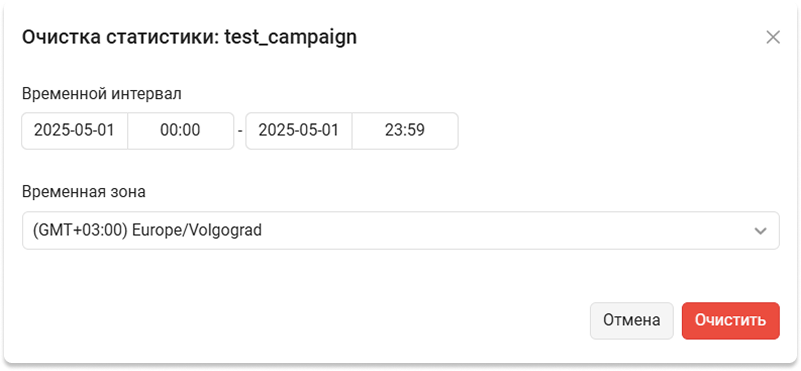Click the red Очистить button
The image size is (801, 371).
pos(731,320)
